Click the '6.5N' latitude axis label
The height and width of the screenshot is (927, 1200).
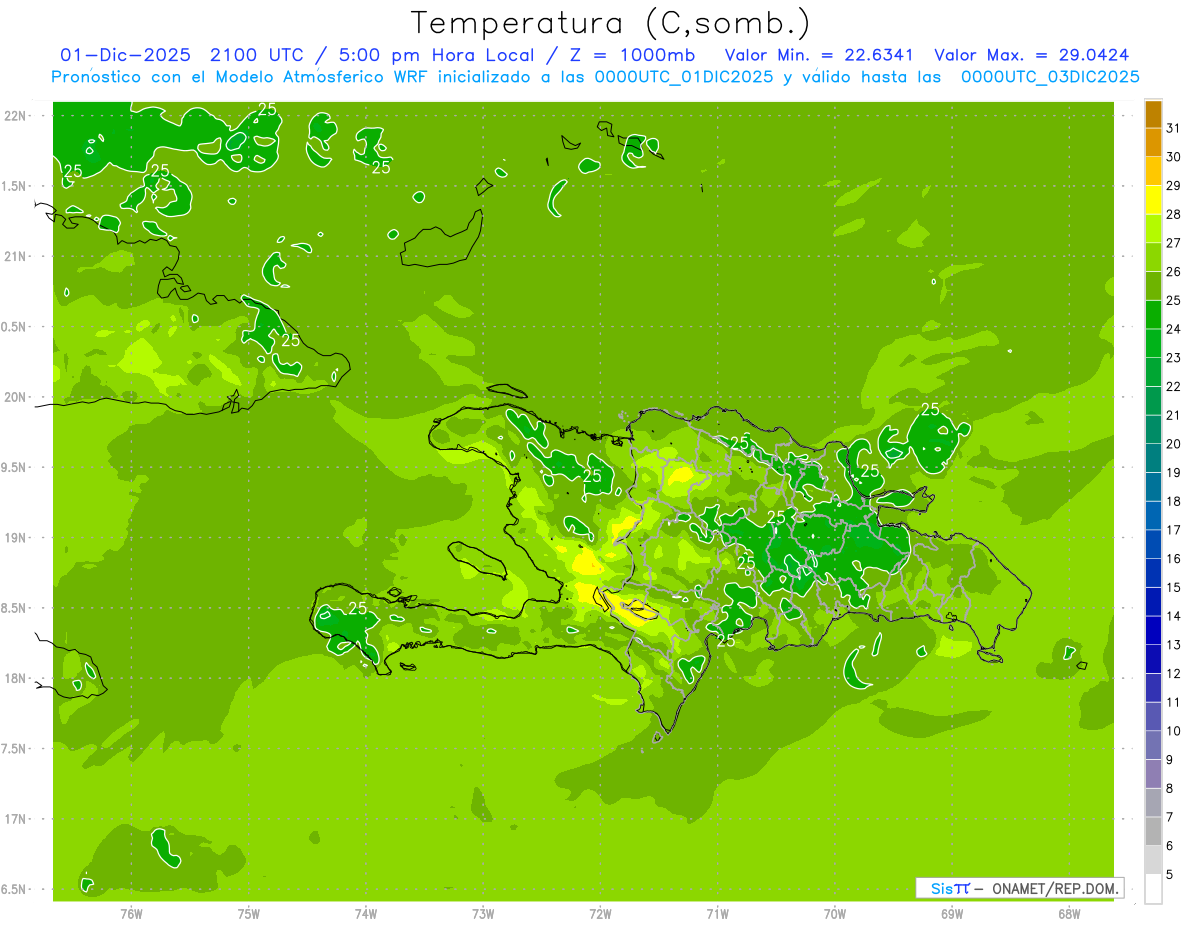coord(15,889)
